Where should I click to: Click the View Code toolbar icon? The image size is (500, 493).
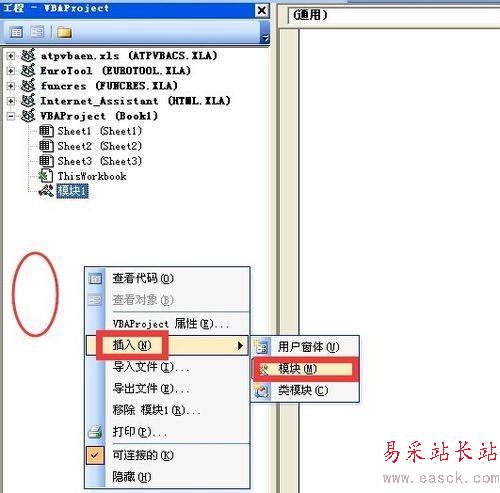point(16,32)
